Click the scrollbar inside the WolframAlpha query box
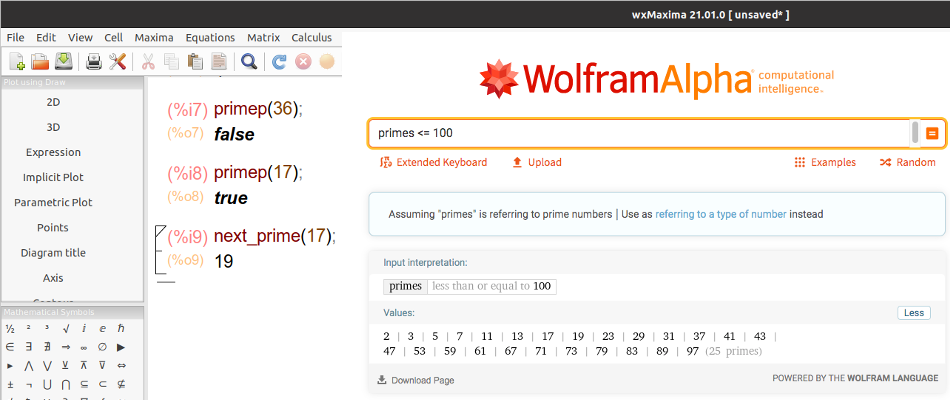Image resolution: width=950 pixels, height=400 pixels. [x=915, y=133]
